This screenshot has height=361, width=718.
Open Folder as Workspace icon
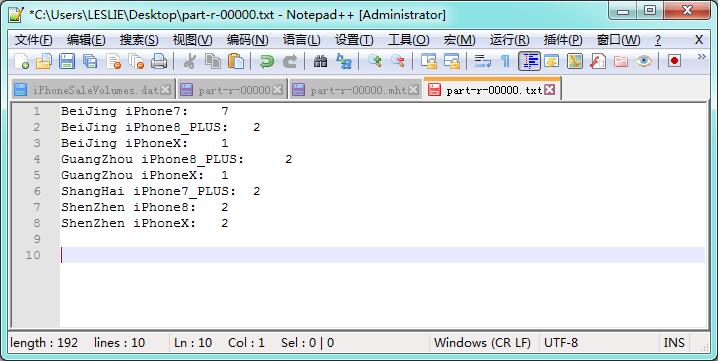[620, 61]
